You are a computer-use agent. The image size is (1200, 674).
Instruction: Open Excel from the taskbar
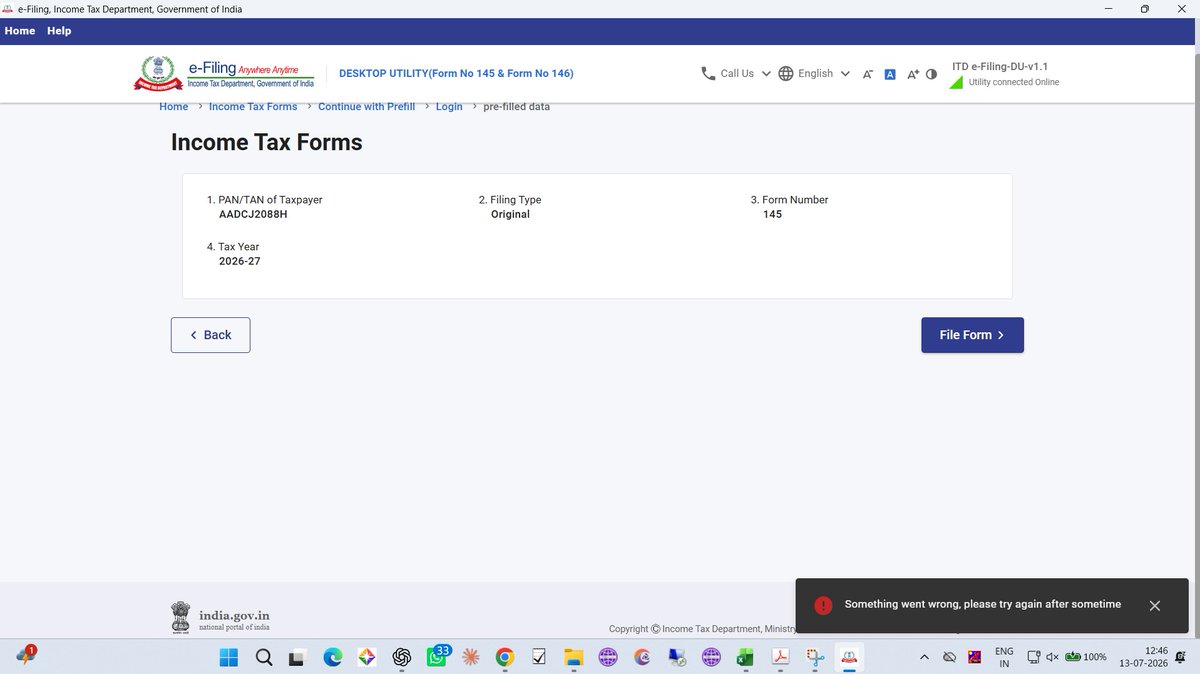pyautogui.click(x=745, y=657)
